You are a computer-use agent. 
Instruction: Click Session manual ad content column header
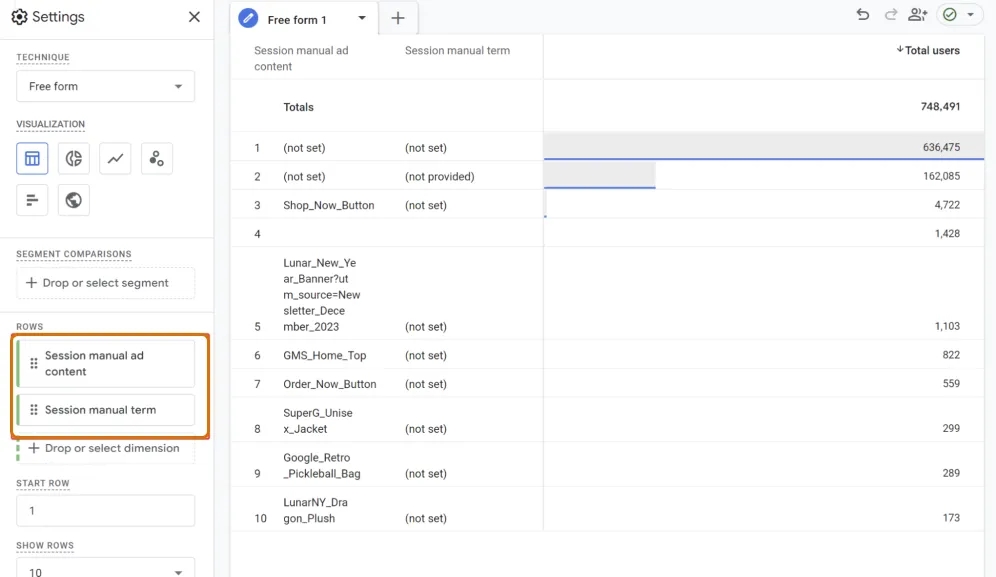pyautogui.click(x=301, y=58)
